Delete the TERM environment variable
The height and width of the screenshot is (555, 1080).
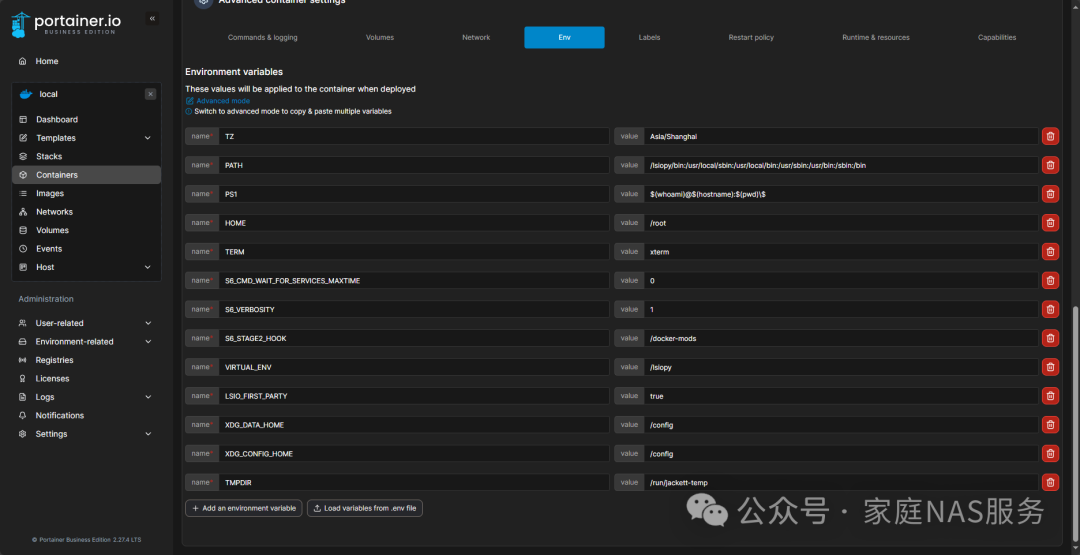(1050, 252)
